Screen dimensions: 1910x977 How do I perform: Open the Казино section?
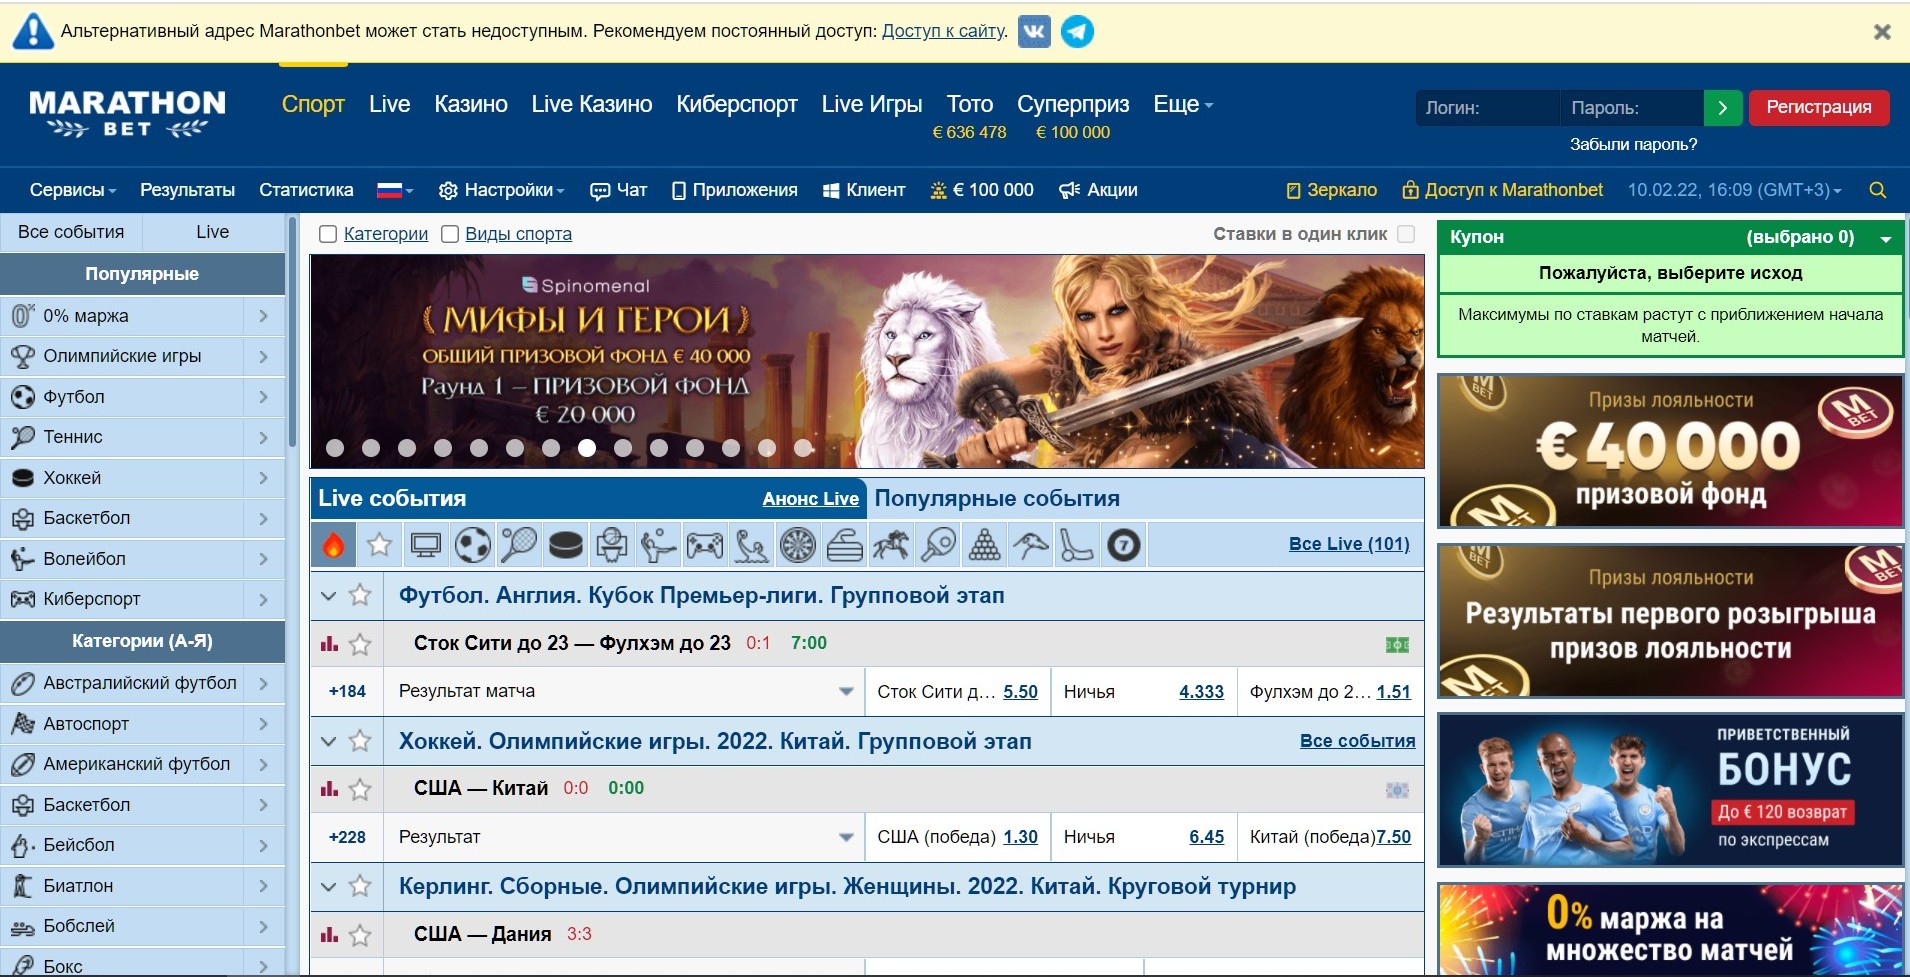(x=471, y=104)
